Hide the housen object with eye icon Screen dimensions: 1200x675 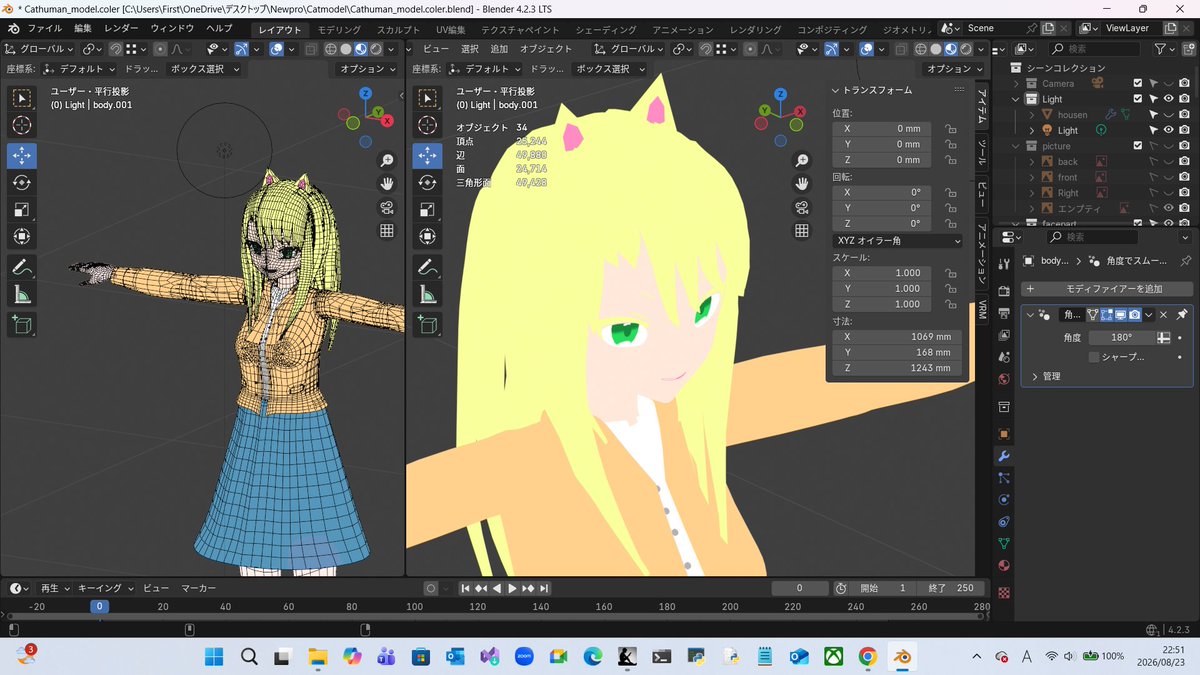(1168, 115)
